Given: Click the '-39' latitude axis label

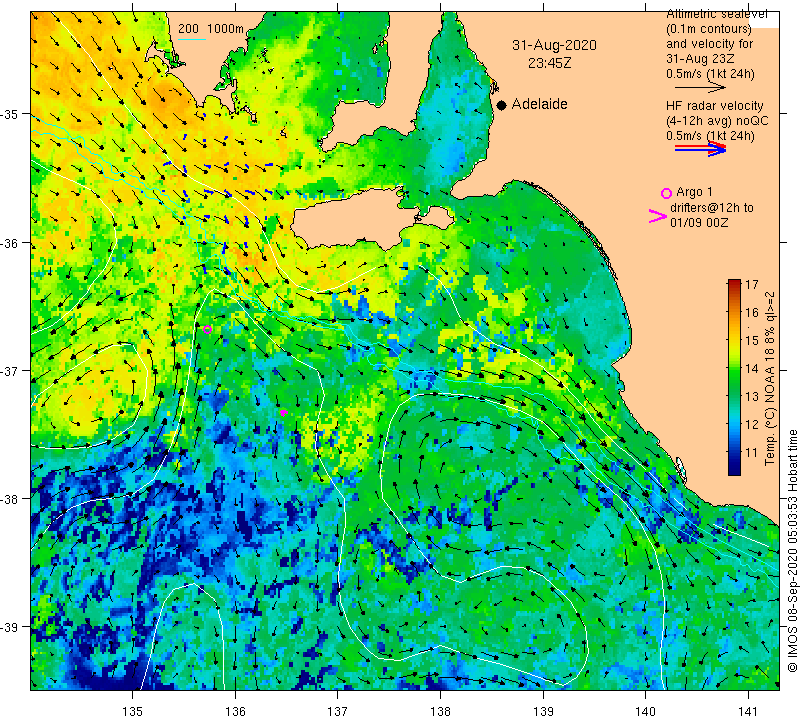Looking at the screenshot, I should (10, 627).
